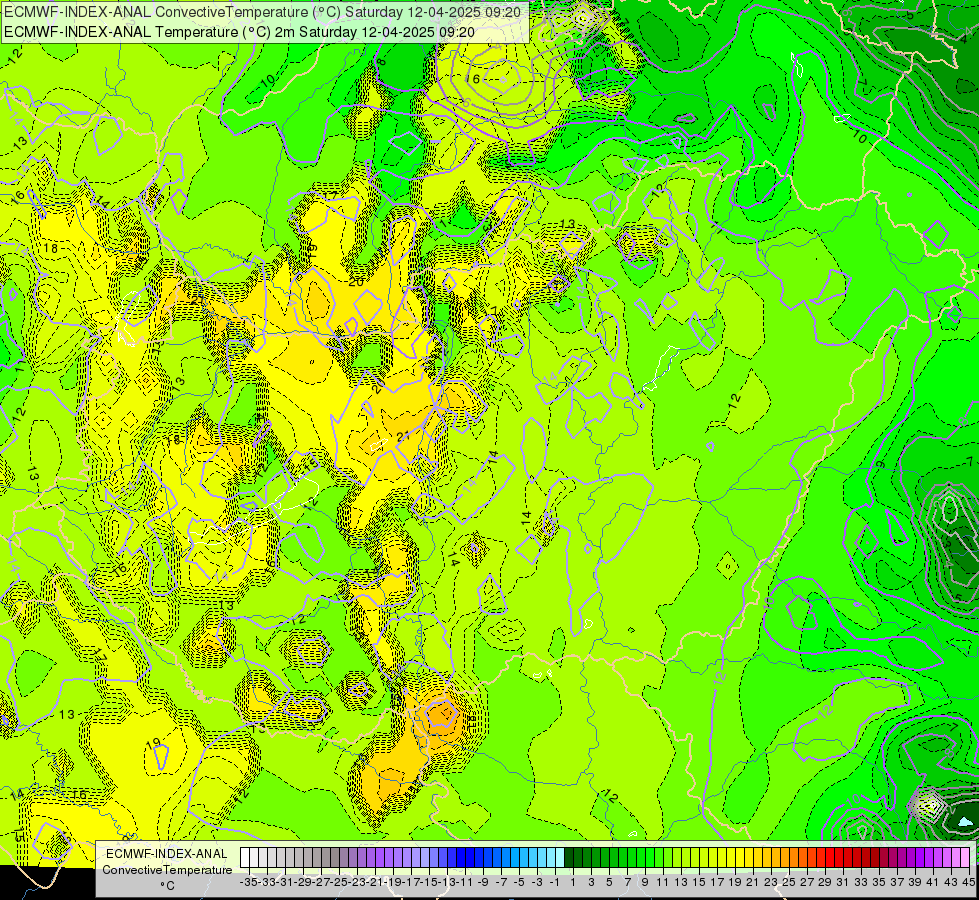This screenshot has width=979, height=900.
Task: Pick the white swatch above -35 in legend
Action: (x=245, y=857)
